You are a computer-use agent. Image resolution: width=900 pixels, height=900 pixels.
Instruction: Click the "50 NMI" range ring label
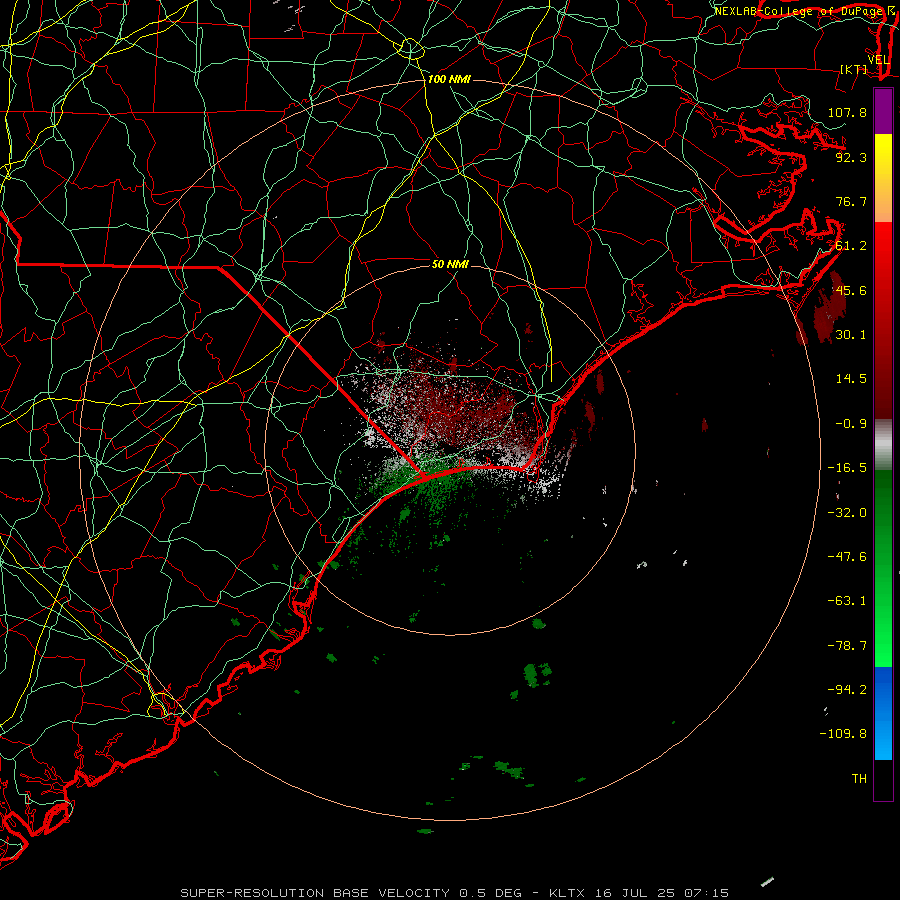point(450,264)
